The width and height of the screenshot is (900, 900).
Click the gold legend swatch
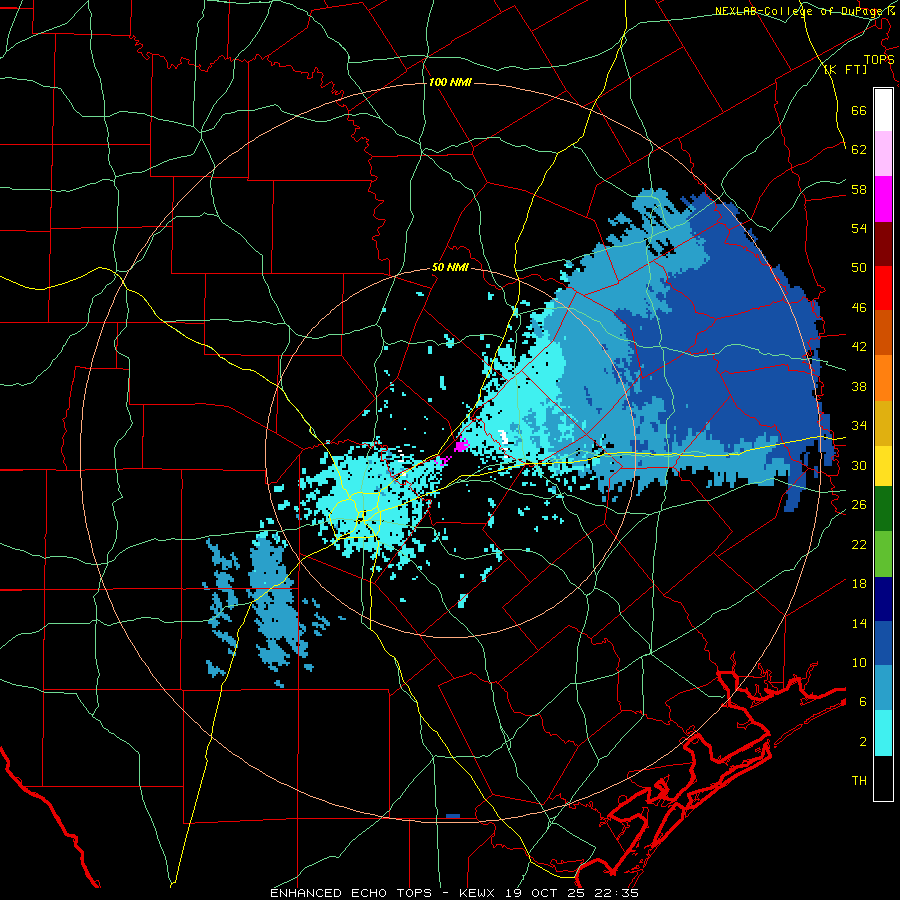click(883, 422)
